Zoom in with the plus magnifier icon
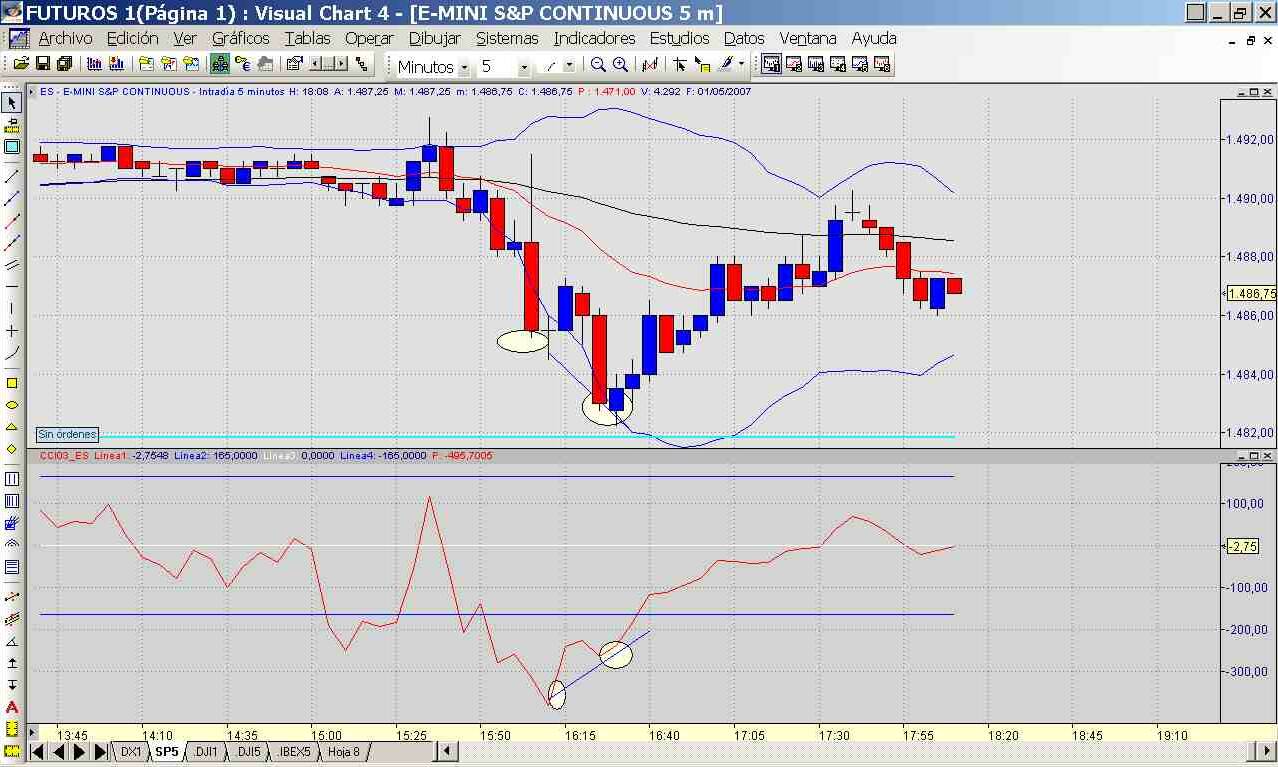1278x767 pixels. point(620,65)
